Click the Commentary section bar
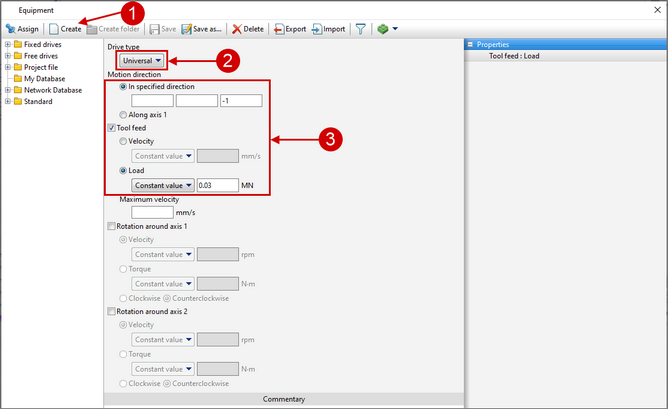 click(283, 400)
